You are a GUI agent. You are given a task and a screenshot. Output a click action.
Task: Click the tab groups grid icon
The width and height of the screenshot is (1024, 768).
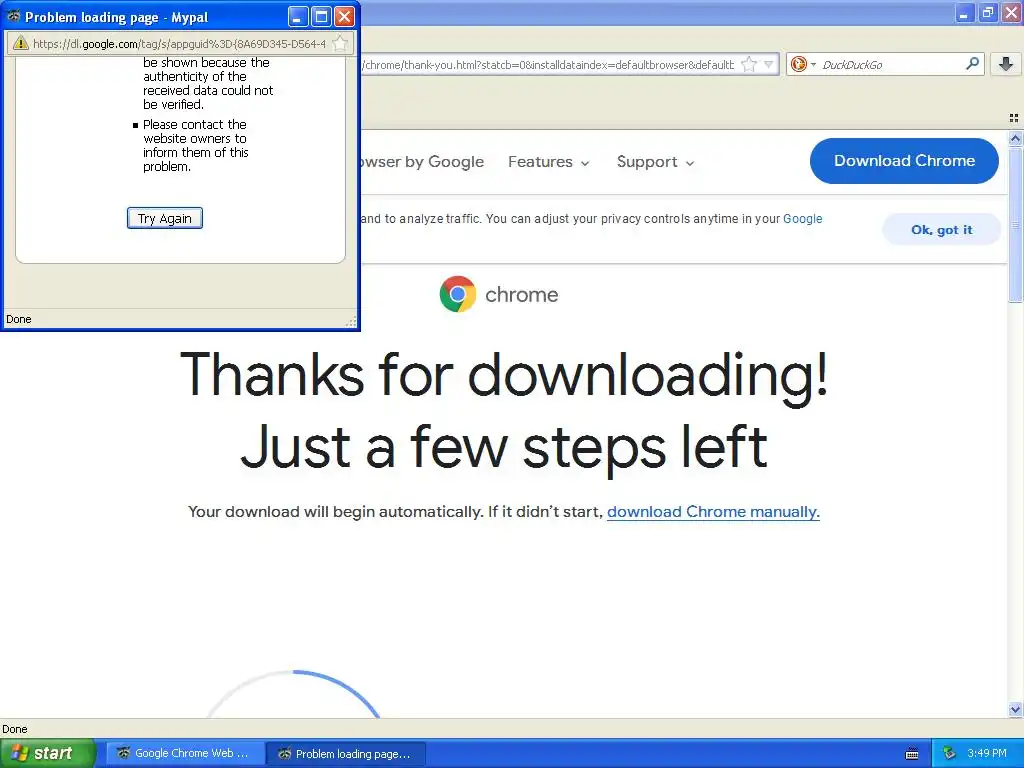click(x=1014, y=118)
